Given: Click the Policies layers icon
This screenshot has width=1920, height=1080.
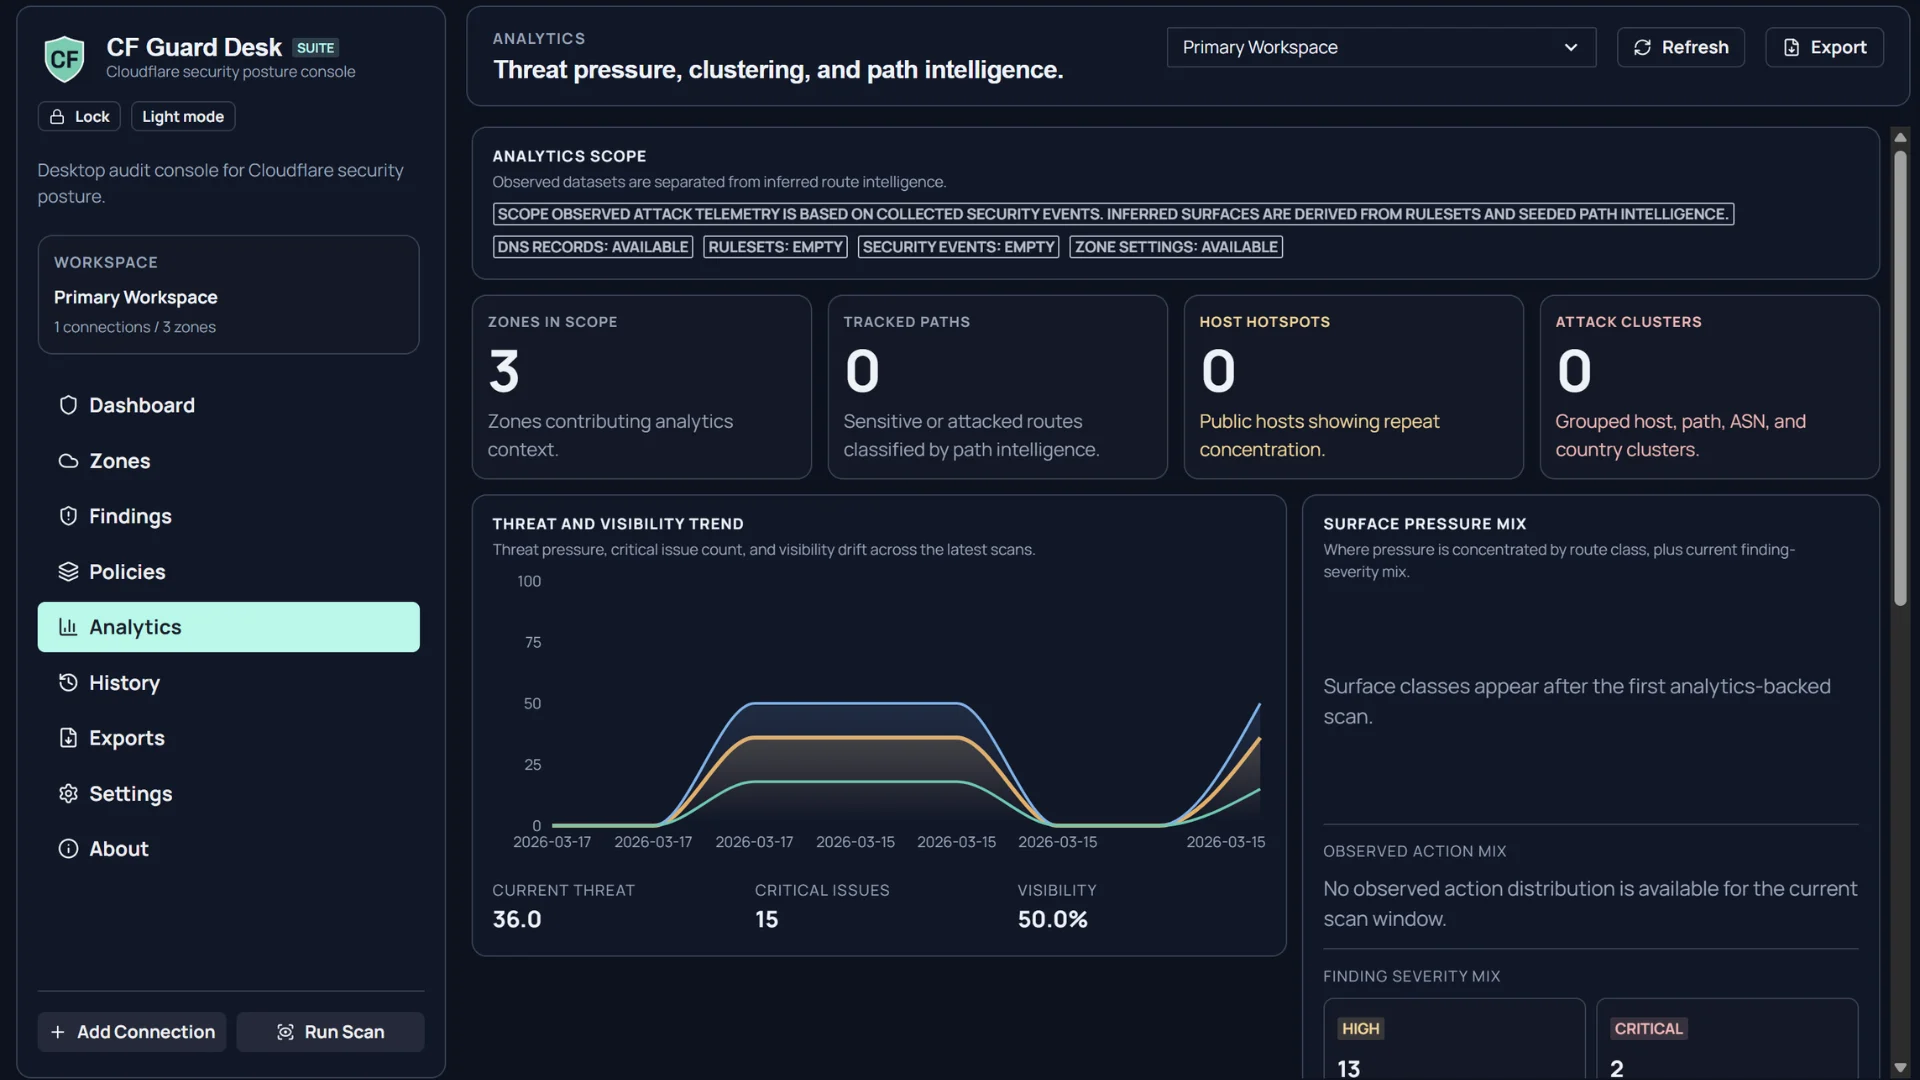Looking at the screenshot, I should click(68, 572).
